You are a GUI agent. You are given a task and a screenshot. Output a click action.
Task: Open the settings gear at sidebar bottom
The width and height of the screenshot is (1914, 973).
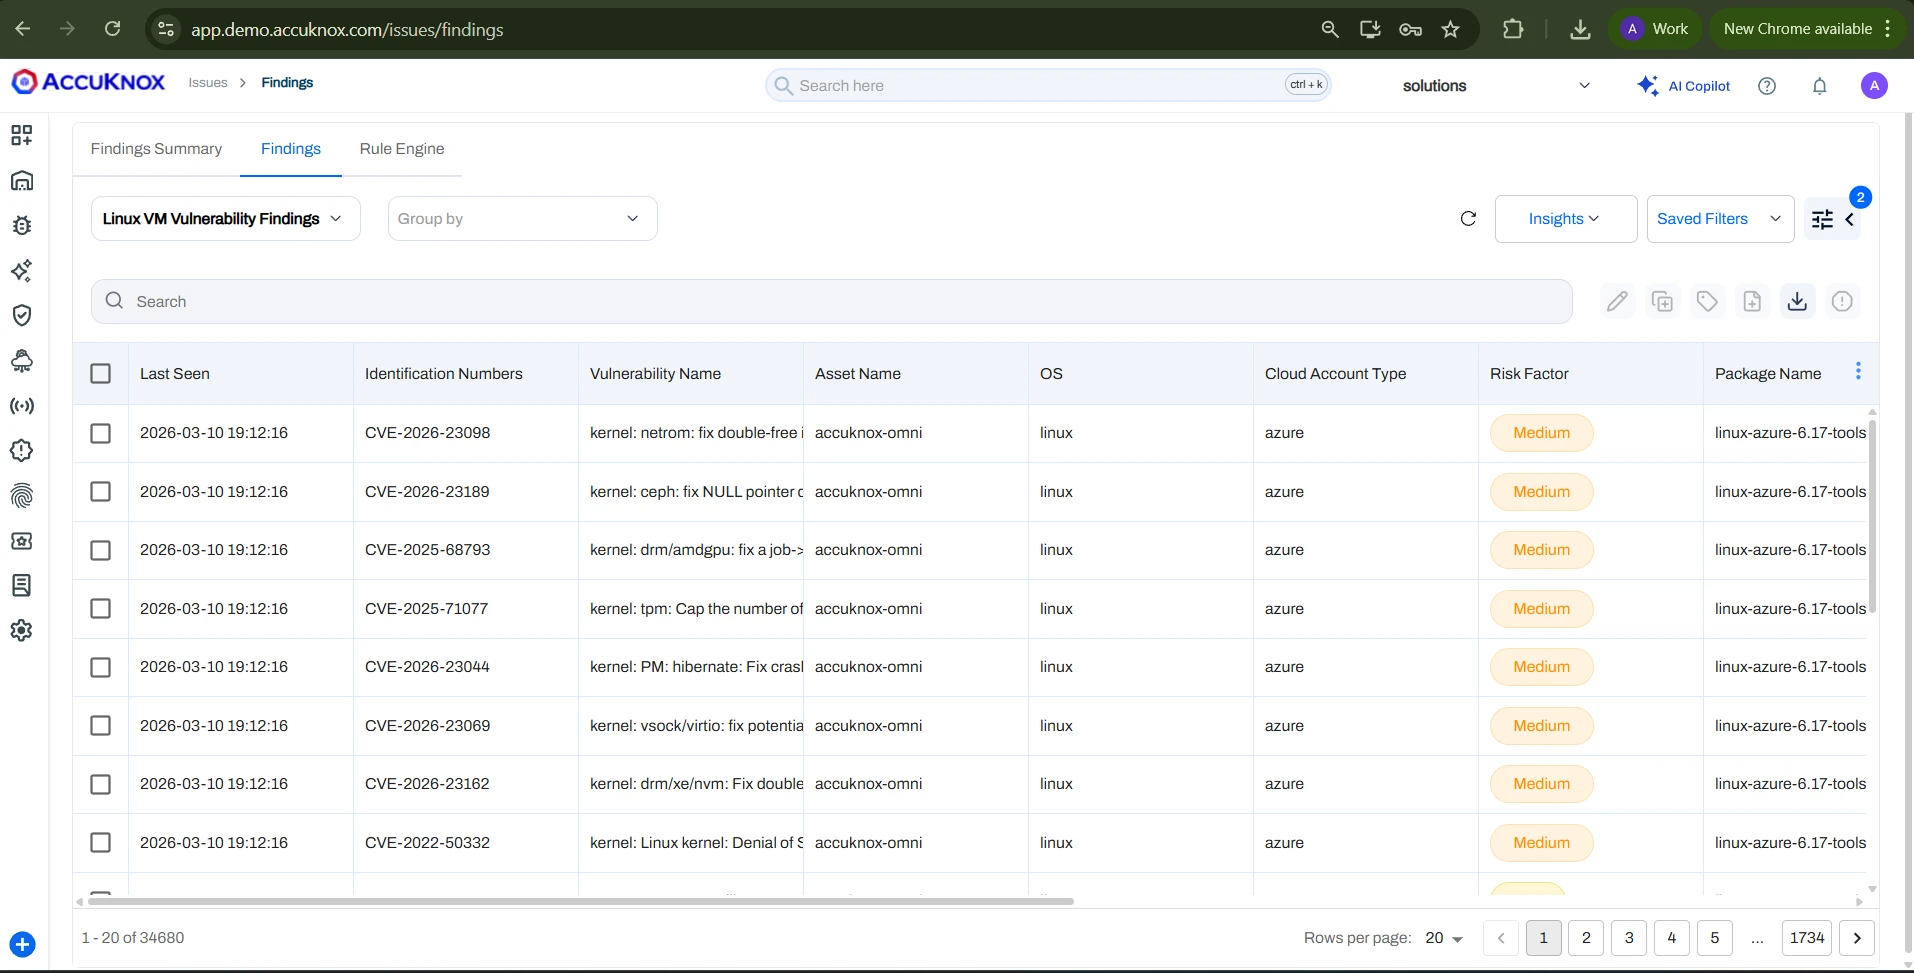[x=21, y=630]
